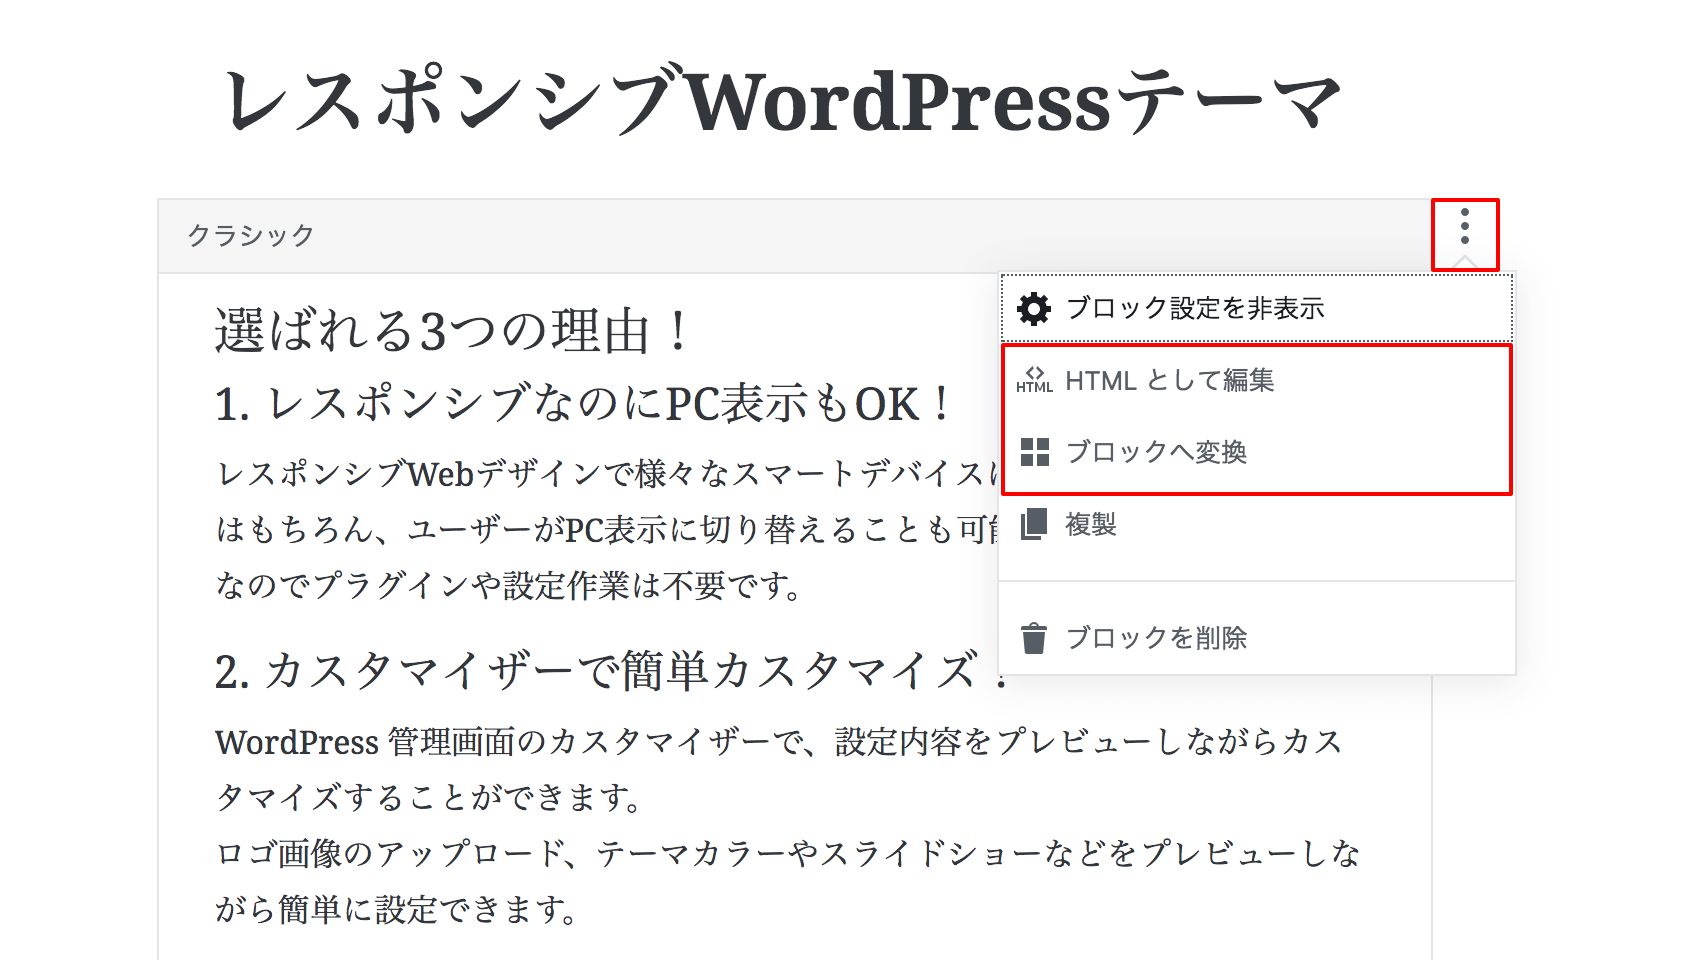This screenshot has width=1689, height=960.
Task: Click the grid icon for block conversion
Action: tap(1035, 452)
